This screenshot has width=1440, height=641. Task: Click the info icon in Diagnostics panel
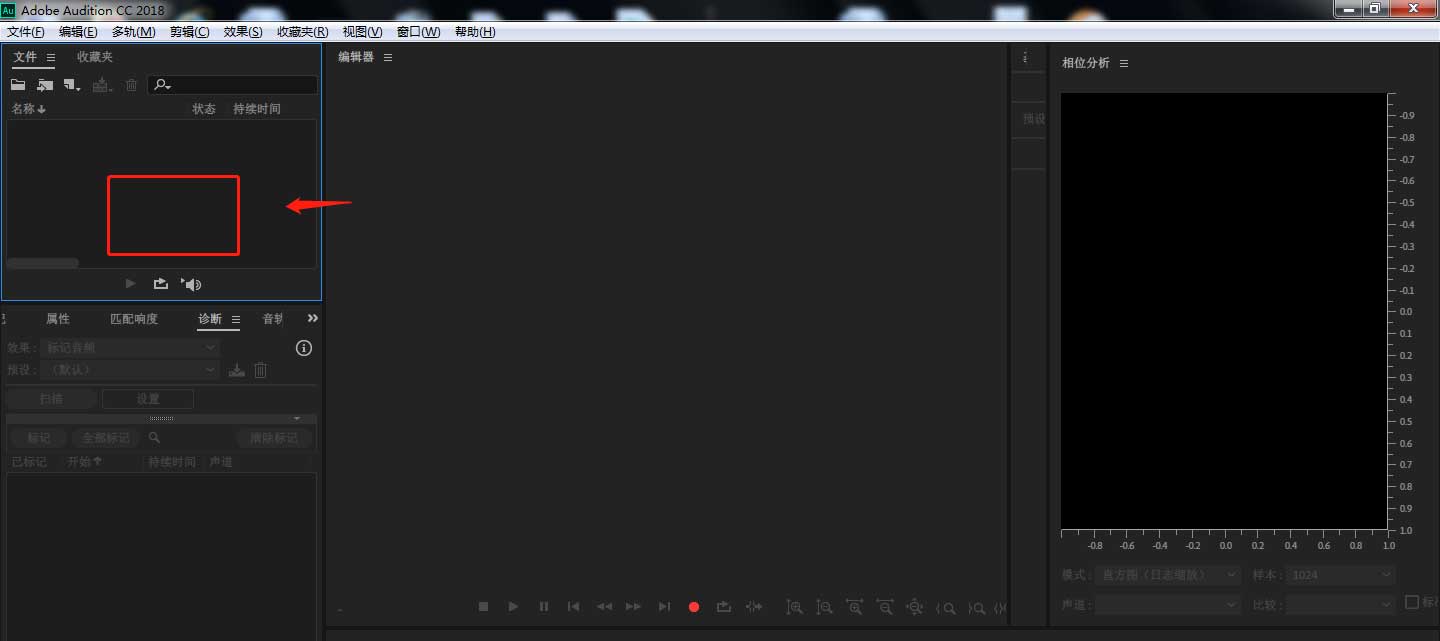coord(304,348)
